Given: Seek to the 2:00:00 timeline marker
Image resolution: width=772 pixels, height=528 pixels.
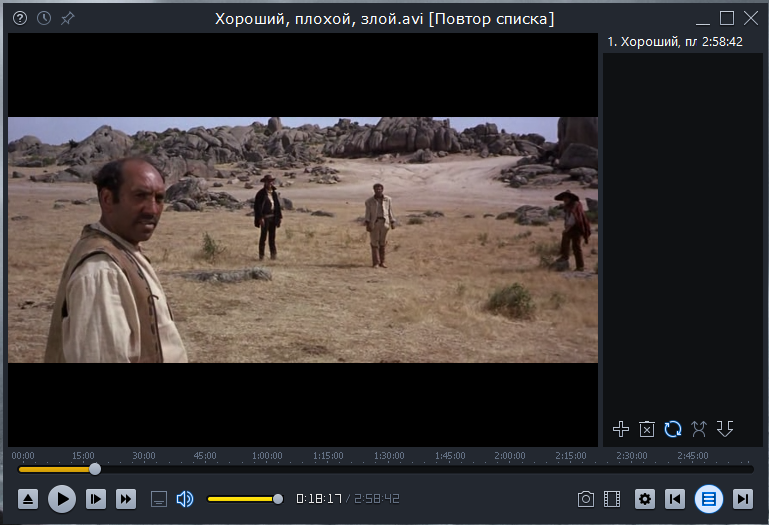Looking at the screenshot, I should 510,456.
